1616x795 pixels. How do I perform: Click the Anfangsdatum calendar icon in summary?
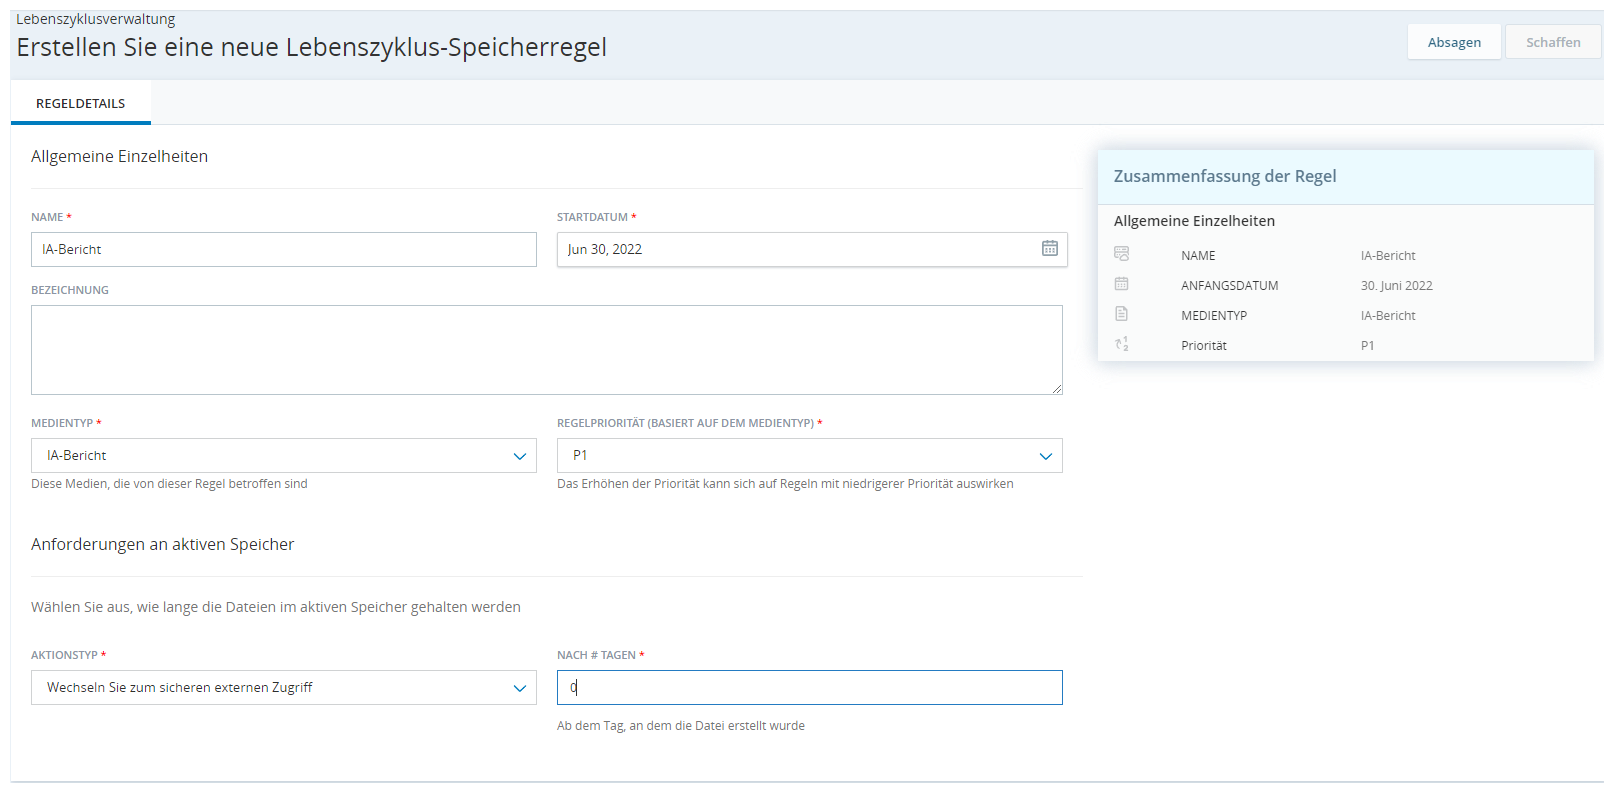(1121, 284)
